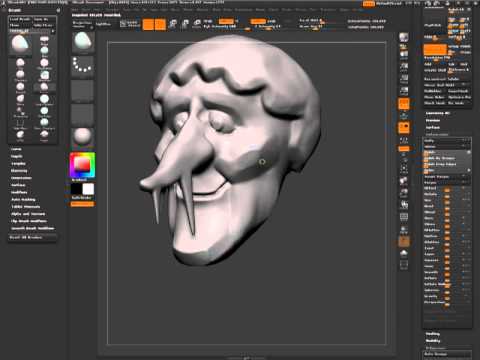The width and height of the screenshot is (480, 360).
Task: Expand the Samples brush sub-palette
Action: pyautogui.click(x=18, y=164)
